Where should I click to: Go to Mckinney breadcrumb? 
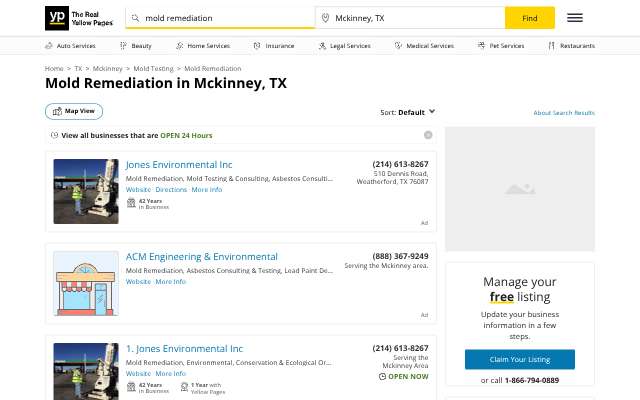107,69
